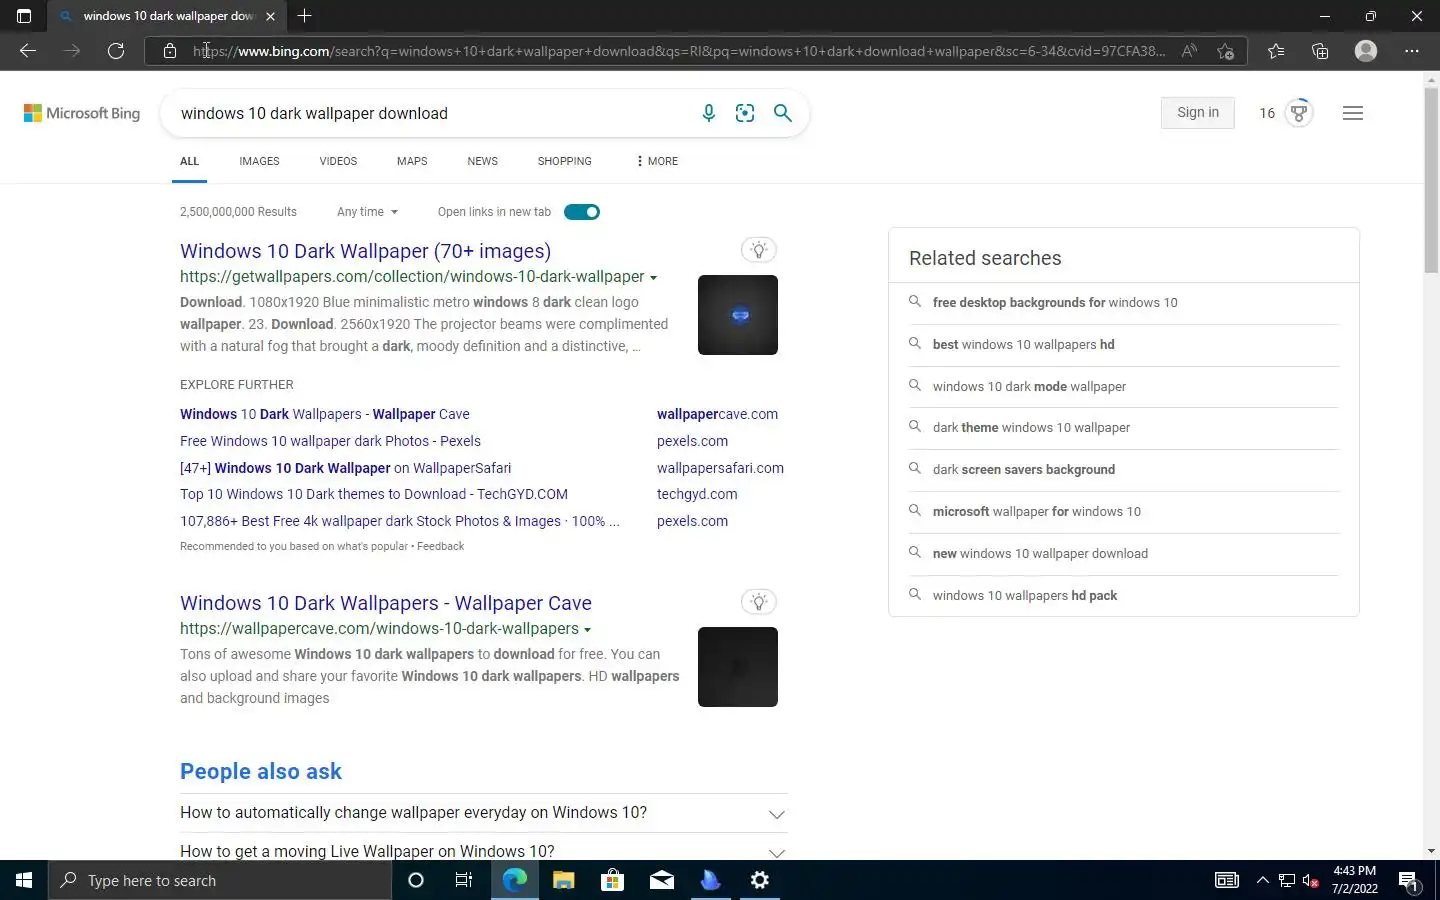The width and height of the screenshot is (1440, 900).
Task: Switch to the SHOPPING tab
Action: pos(564,161)
